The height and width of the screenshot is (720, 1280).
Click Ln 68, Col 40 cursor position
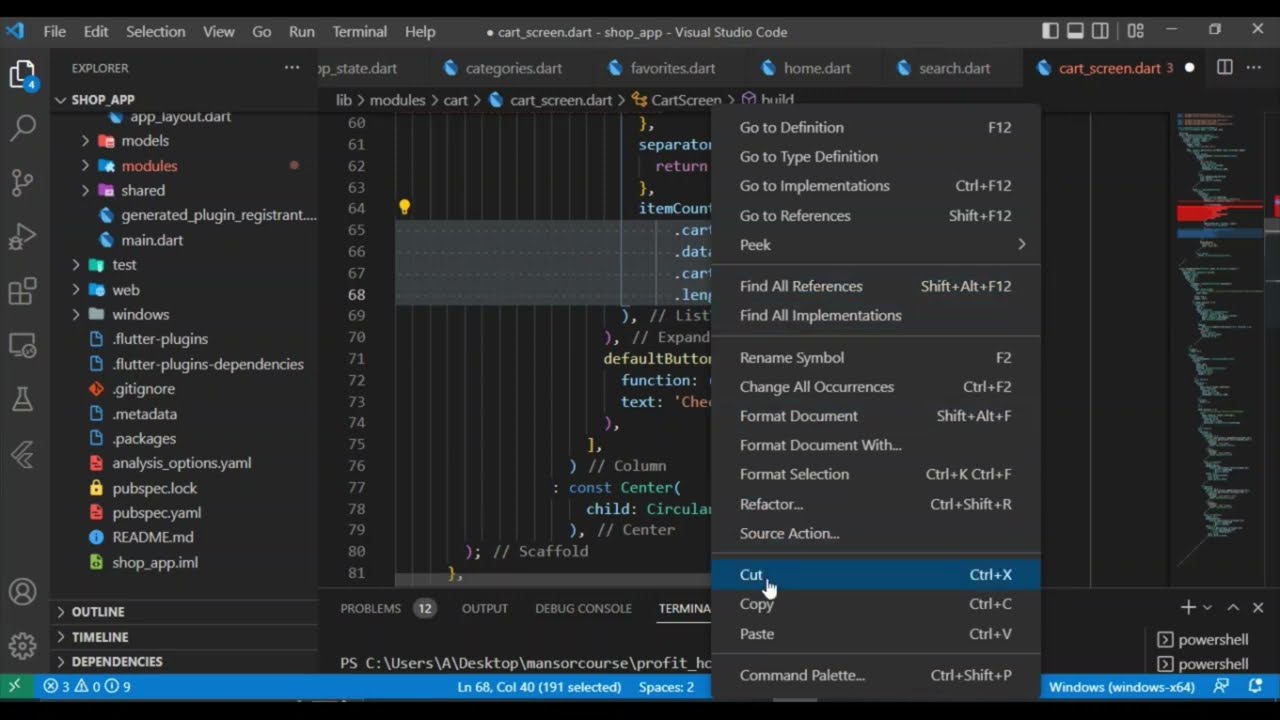pos(539,687)
